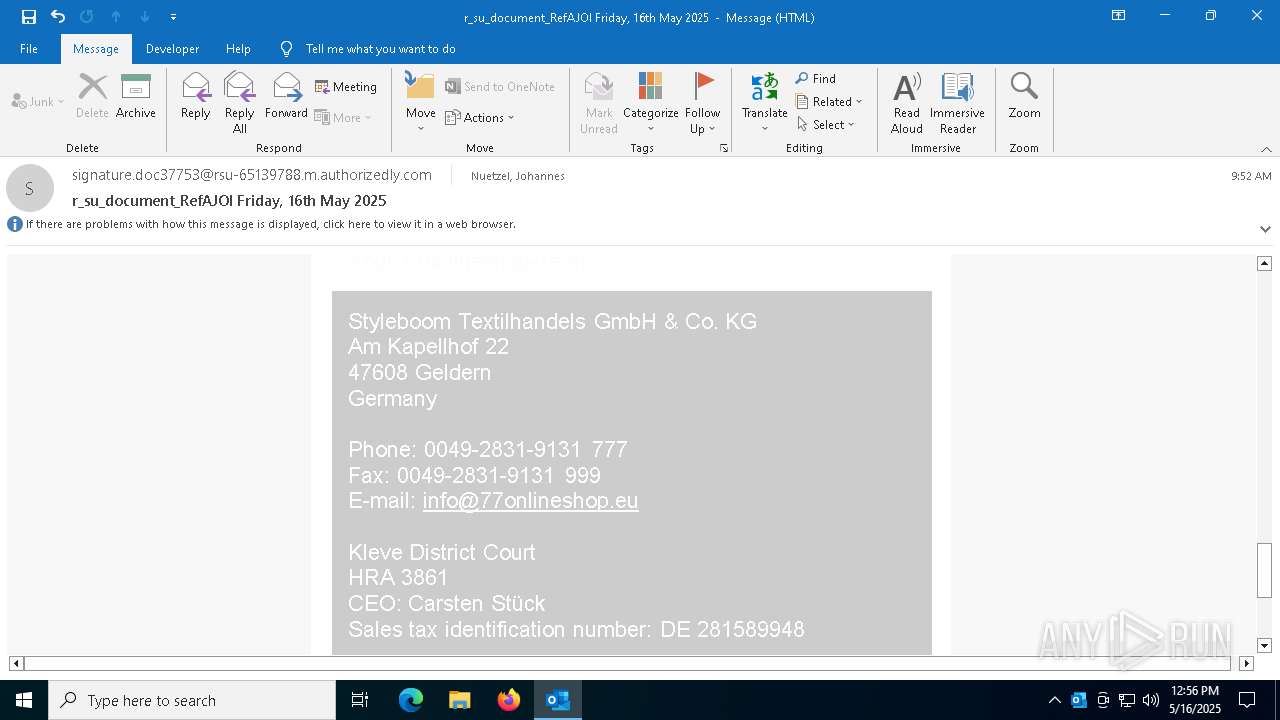Set a Follow Up flag
Screen dimensions: 1280x720
(x=703, y=102)
